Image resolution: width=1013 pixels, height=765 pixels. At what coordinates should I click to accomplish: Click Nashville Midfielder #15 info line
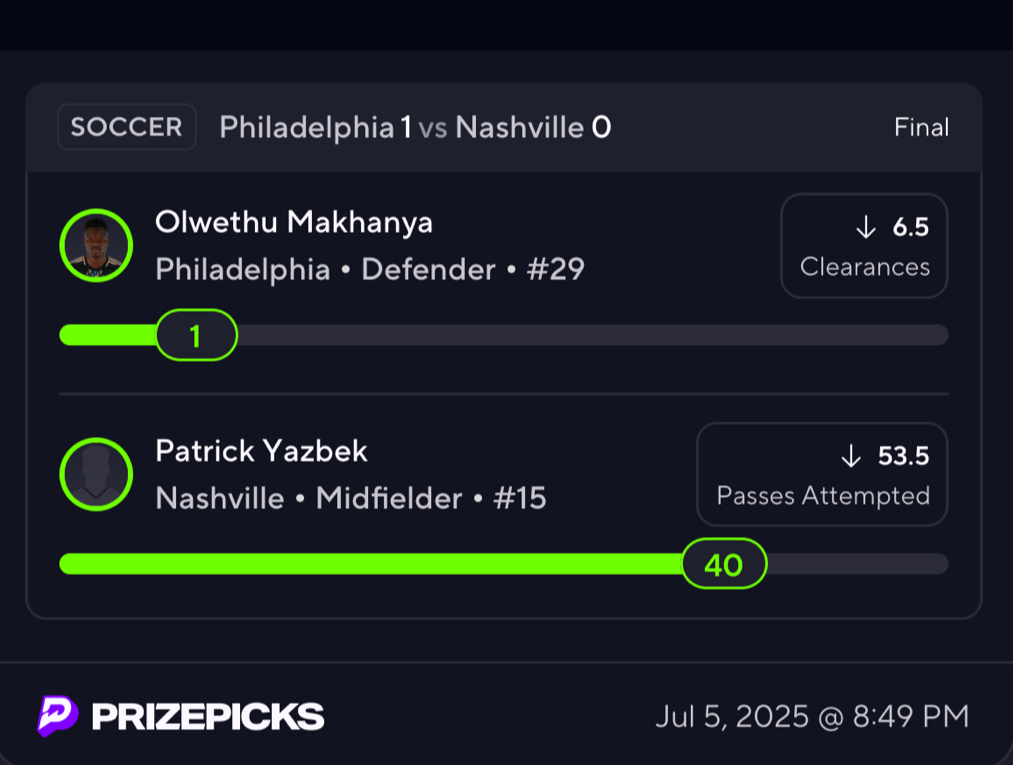351,498
